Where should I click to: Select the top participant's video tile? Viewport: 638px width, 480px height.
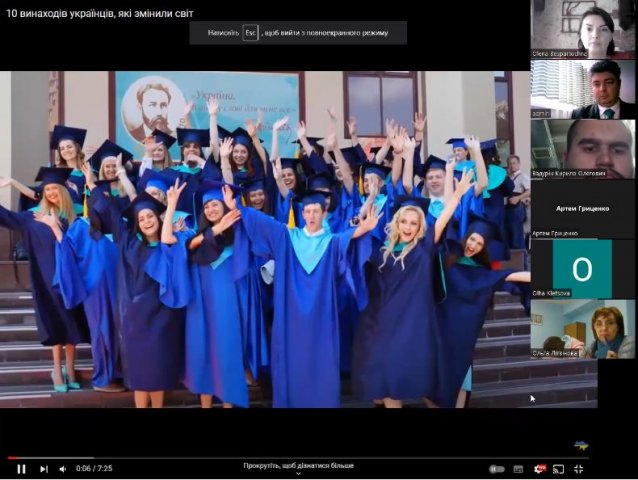tap(583, 28)
